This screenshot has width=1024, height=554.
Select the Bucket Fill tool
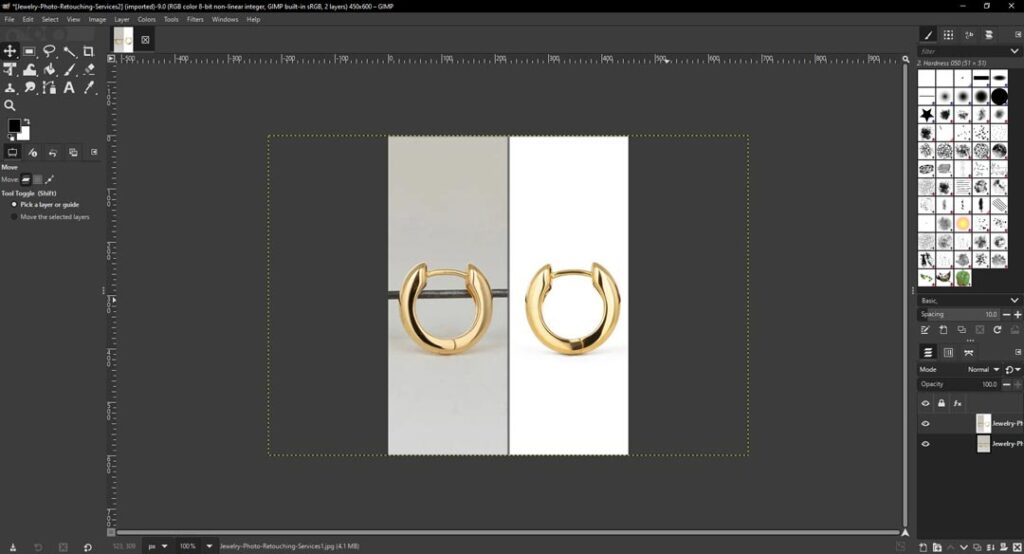pyautogui.click(x=49, y=70)
